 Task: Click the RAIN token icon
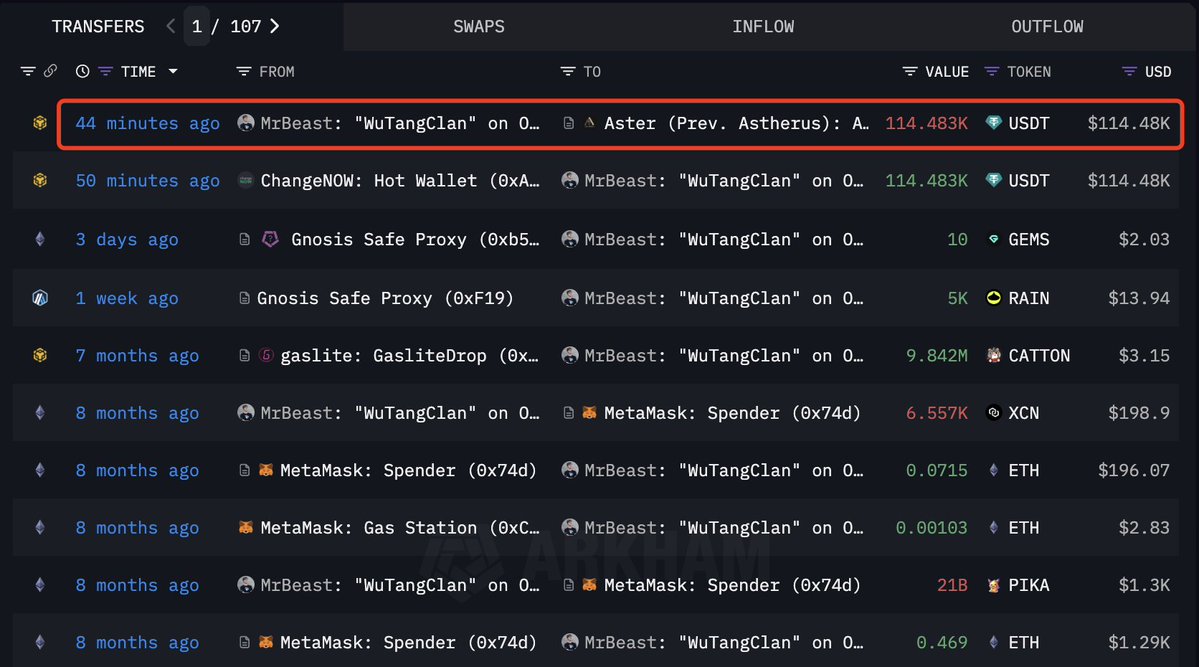[993, 298]
